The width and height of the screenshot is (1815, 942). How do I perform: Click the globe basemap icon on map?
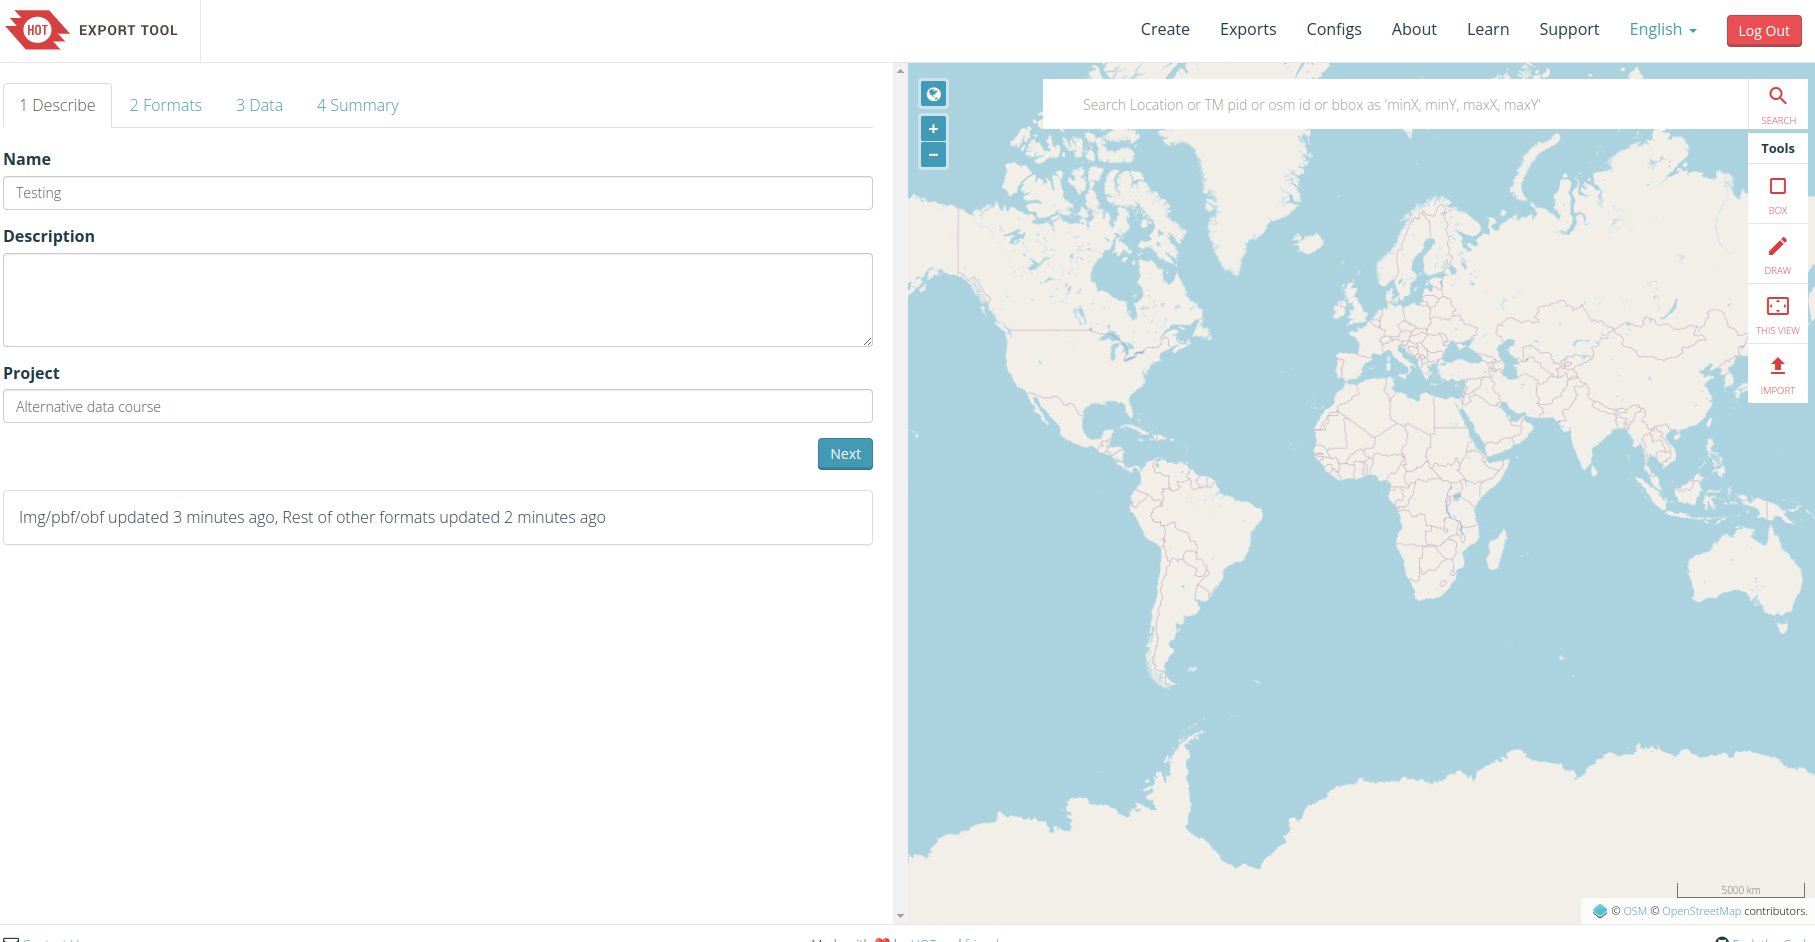click(933, 94)
